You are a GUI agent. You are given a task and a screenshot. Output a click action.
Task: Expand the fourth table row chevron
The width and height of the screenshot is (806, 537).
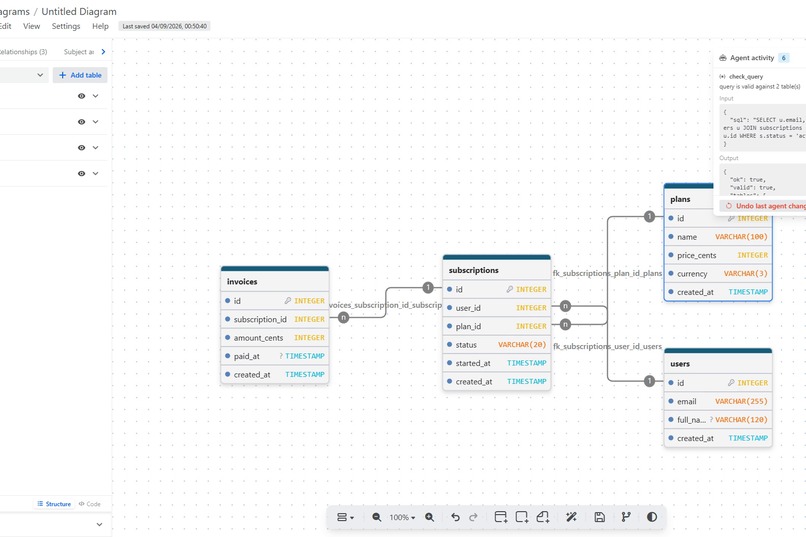[x=96, y=174]
